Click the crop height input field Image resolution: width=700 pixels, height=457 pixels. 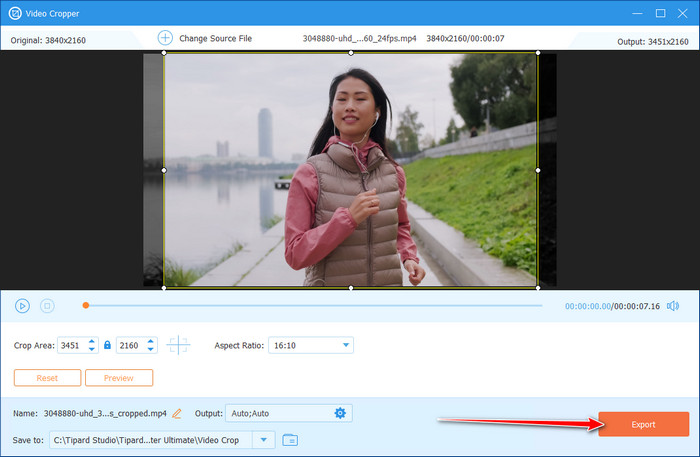pyautogui.click(x=132, y=345)
